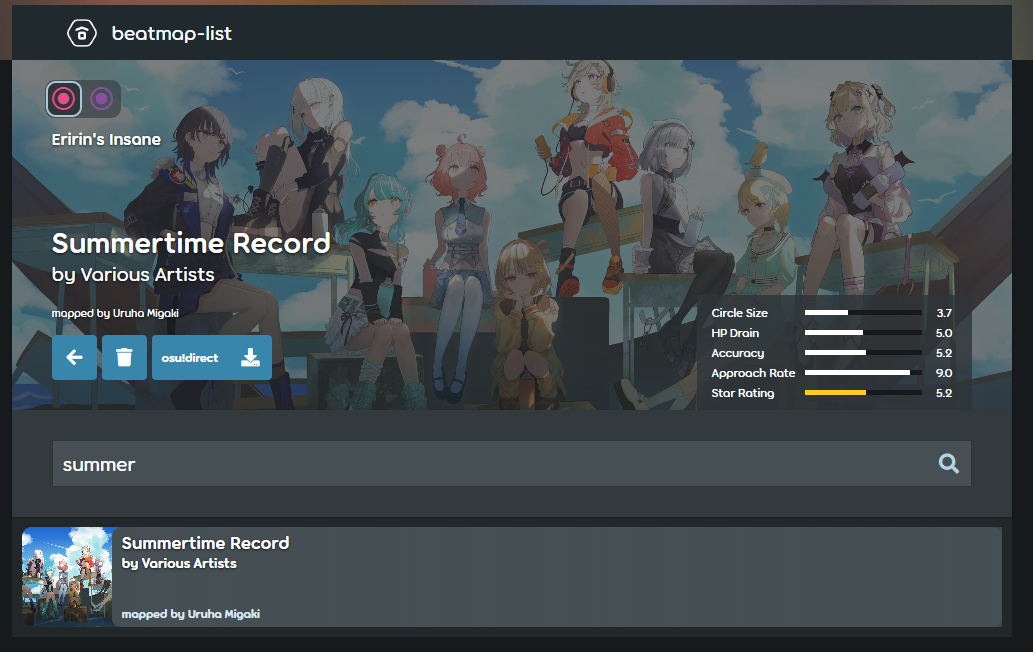Click the osu!direct text label
Image resolution: width=1033 pixels, height=652 pixels.
tap(190, 358)
